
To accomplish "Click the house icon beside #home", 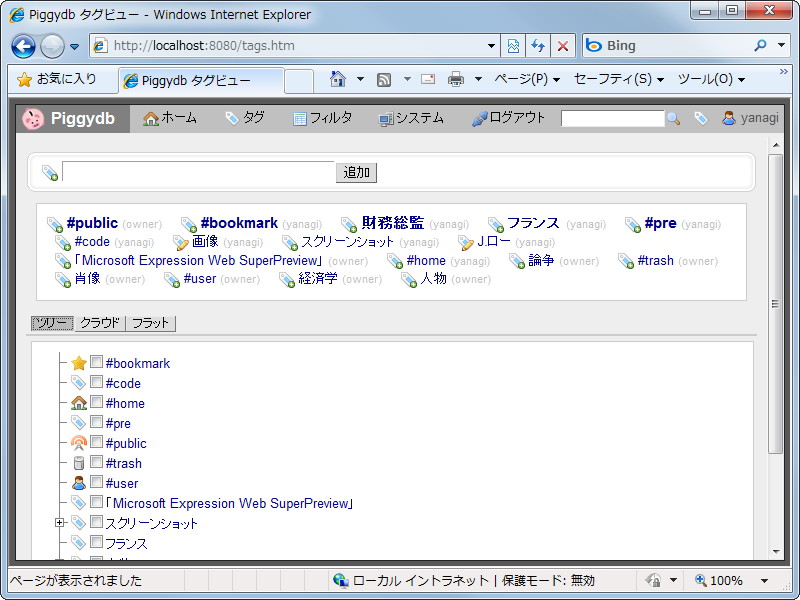I will pos(79,403).
